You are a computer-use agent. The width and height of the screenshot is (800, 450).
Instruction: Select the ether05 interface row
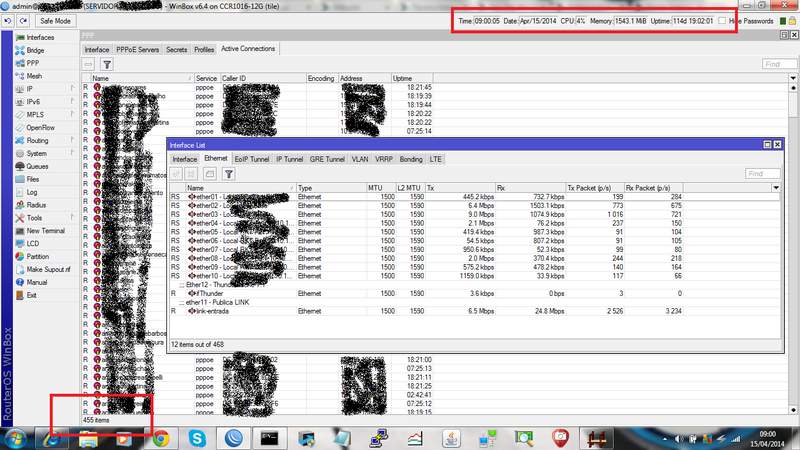pos(474,232)
